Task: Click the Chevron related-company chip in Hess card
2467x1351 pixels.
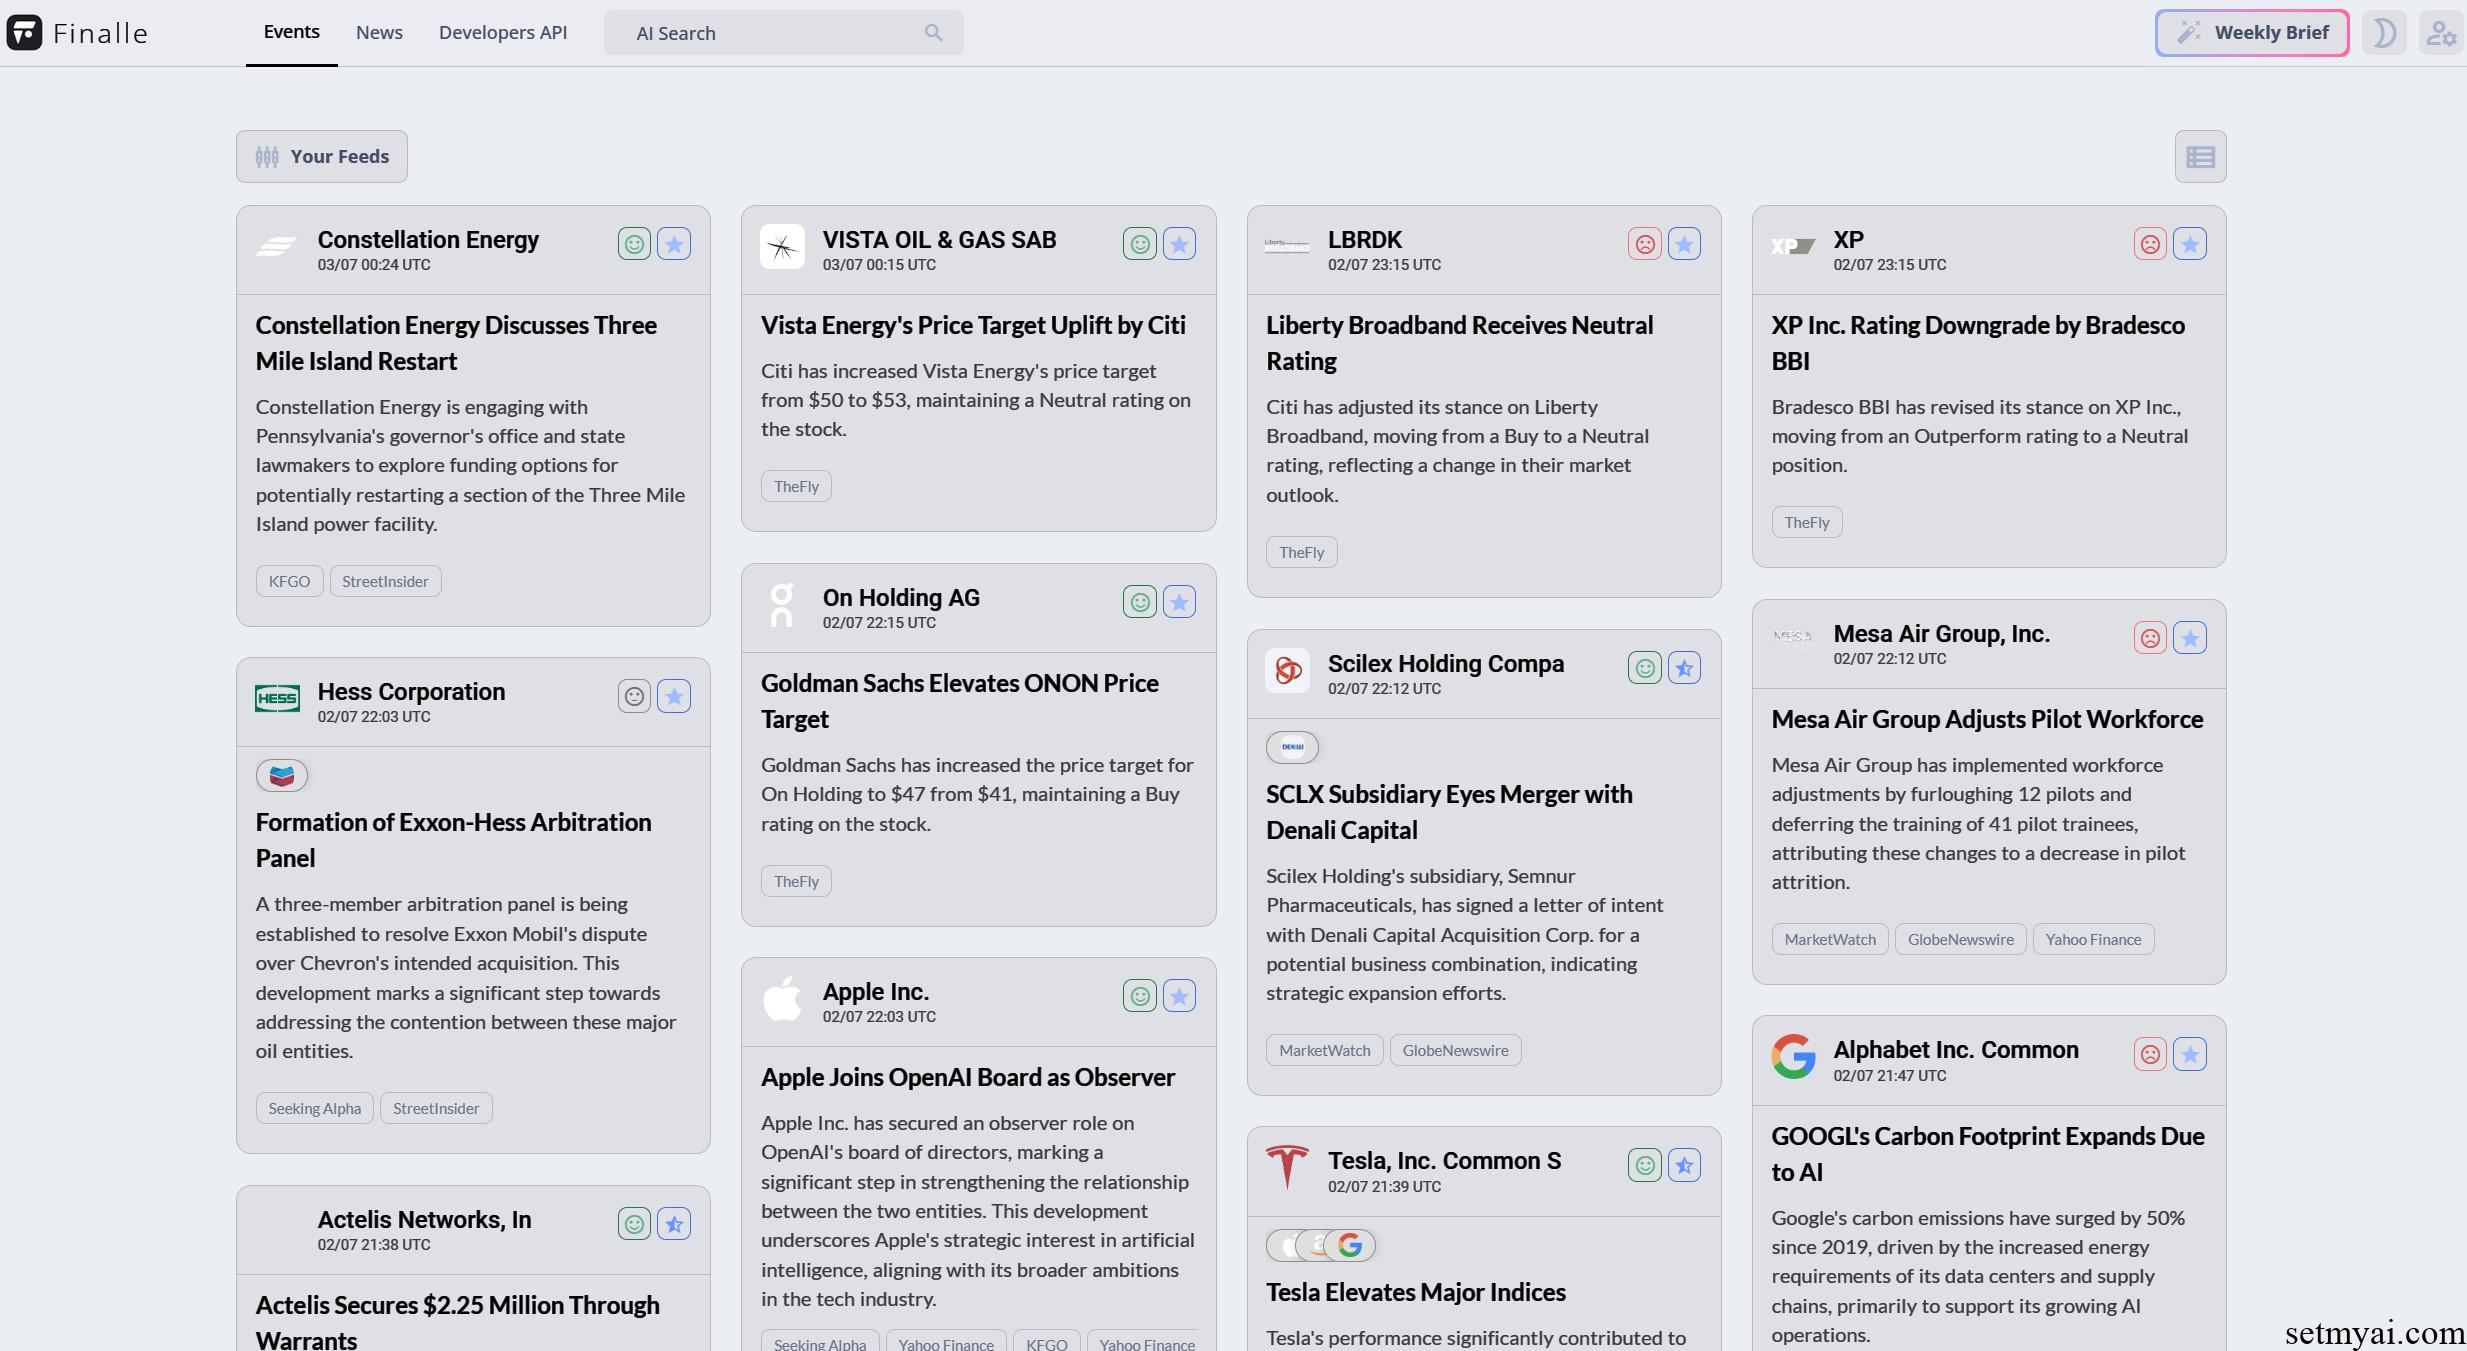Action: coord(282,775)
